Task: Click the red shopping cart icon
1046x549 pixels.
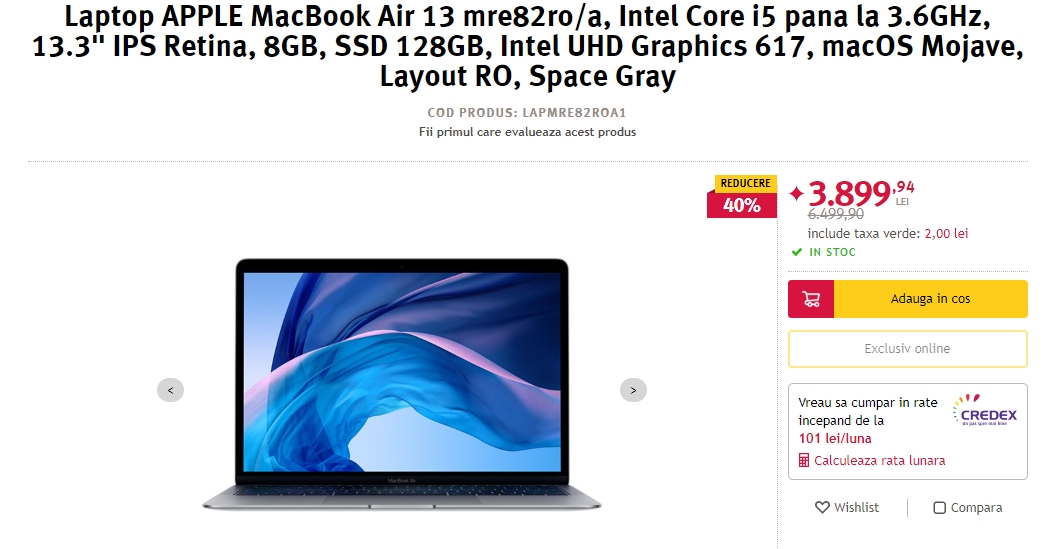Action: (811, 299)
